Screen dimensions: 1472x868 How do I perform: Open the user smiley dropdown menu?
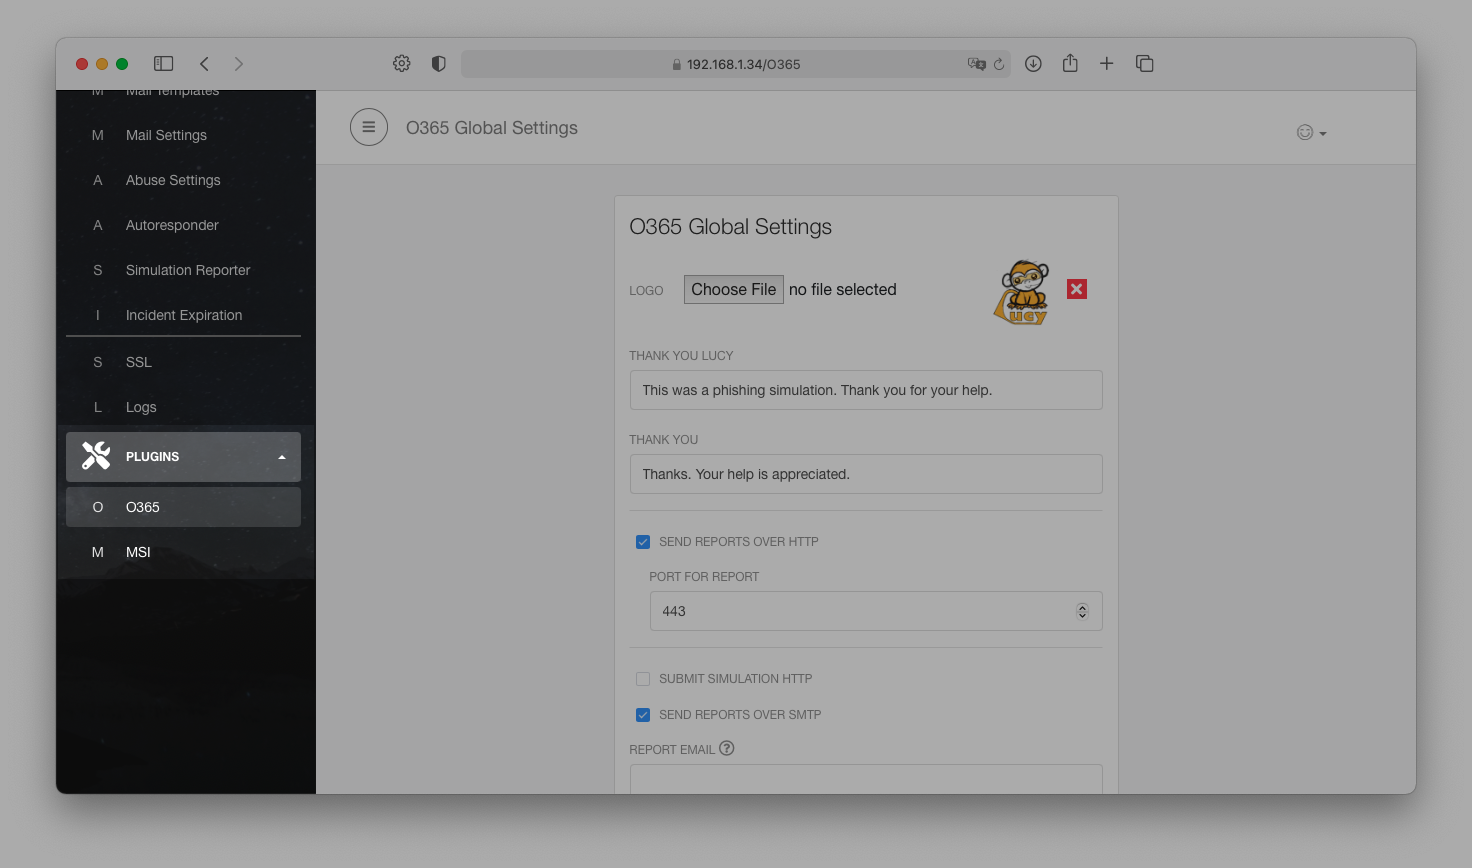1311,133
